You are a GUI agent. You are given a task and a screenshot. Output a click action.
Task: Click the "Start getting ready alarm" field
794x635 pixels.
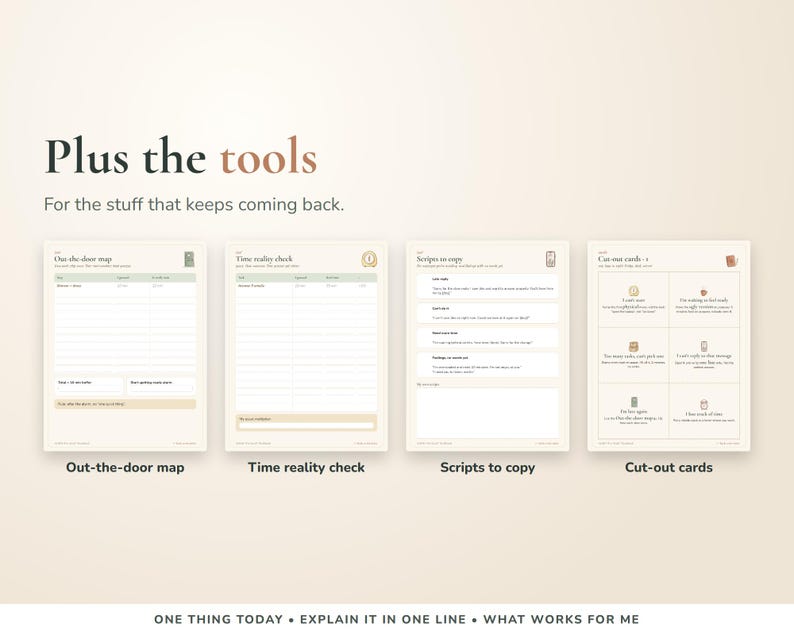161,386
